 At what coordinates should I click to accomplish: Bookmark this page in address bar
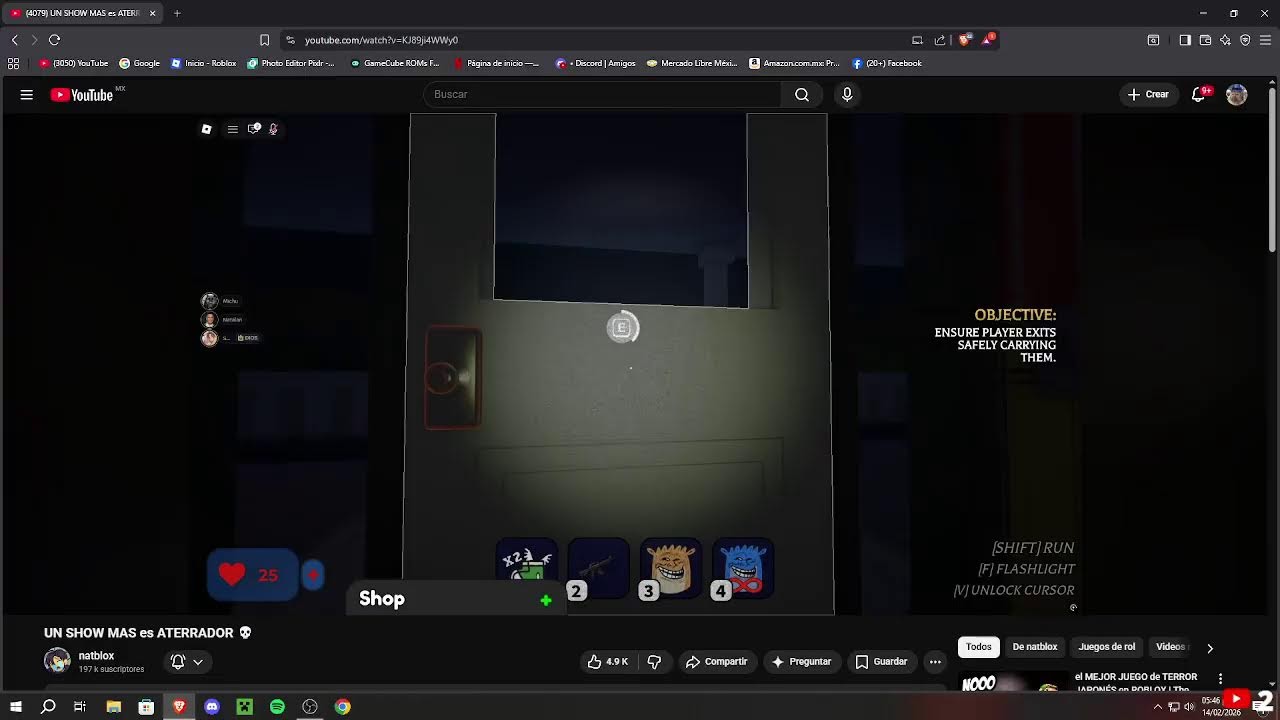point(264,40)
